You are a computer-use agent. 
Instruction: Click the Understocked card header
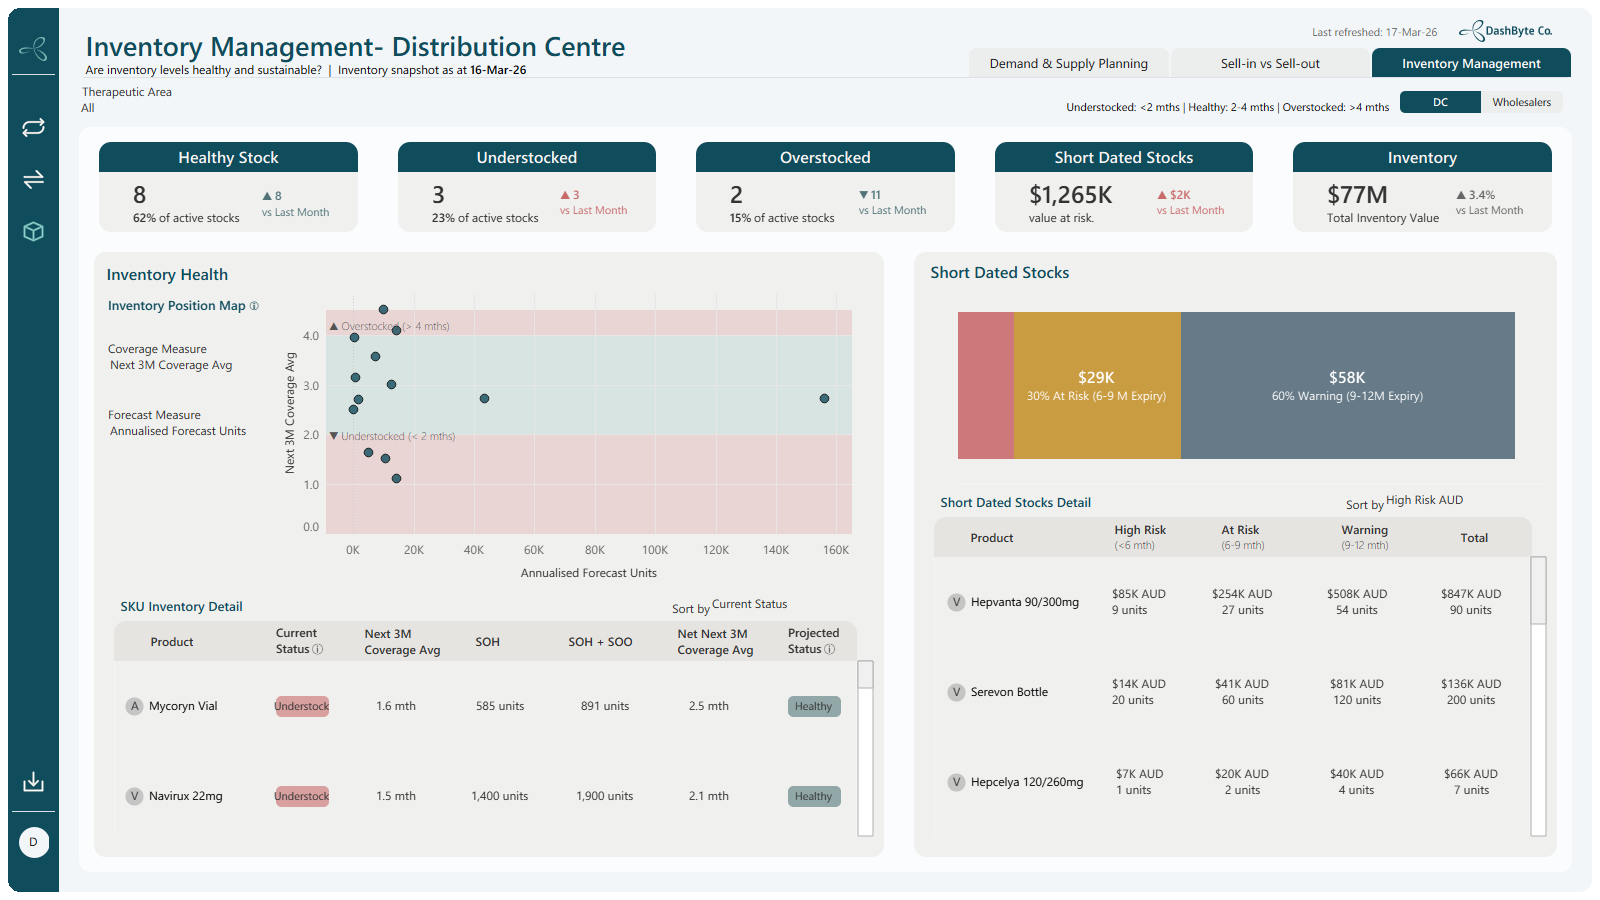tap(527, 157)
